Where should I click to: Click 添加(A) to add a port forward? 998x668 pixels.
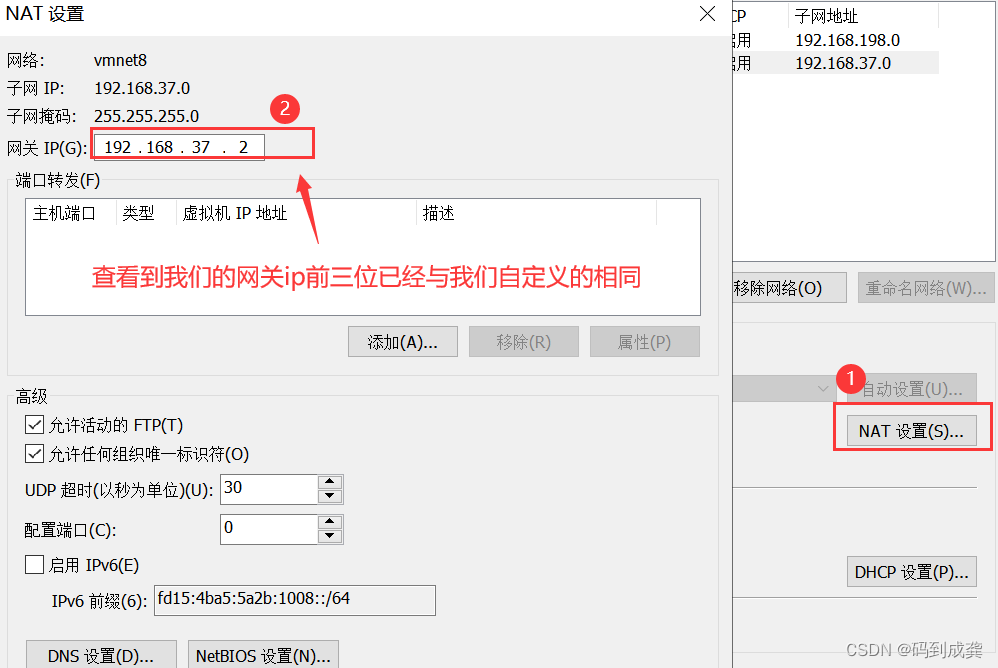(402, 341)
